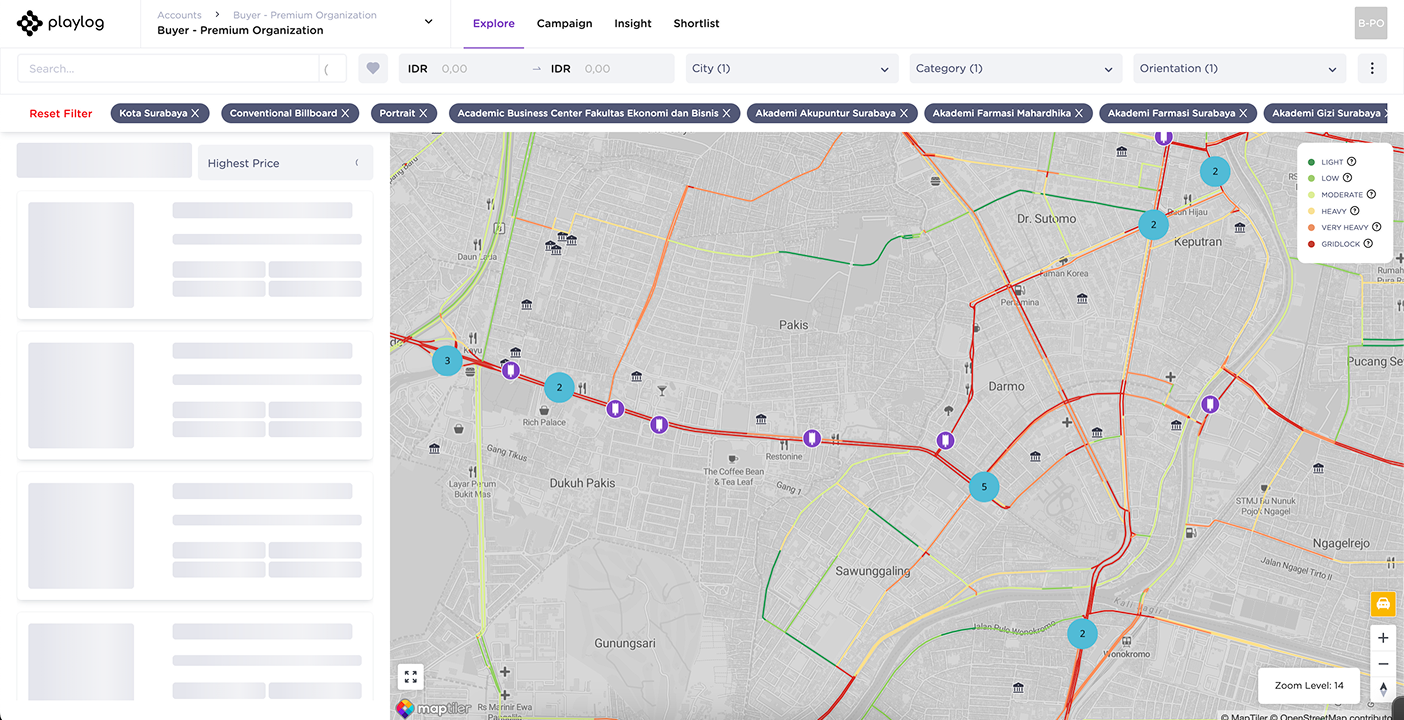1404x720 pixels.
Task: Open the Highest Price sort dropdown
Action: point(285,163)
